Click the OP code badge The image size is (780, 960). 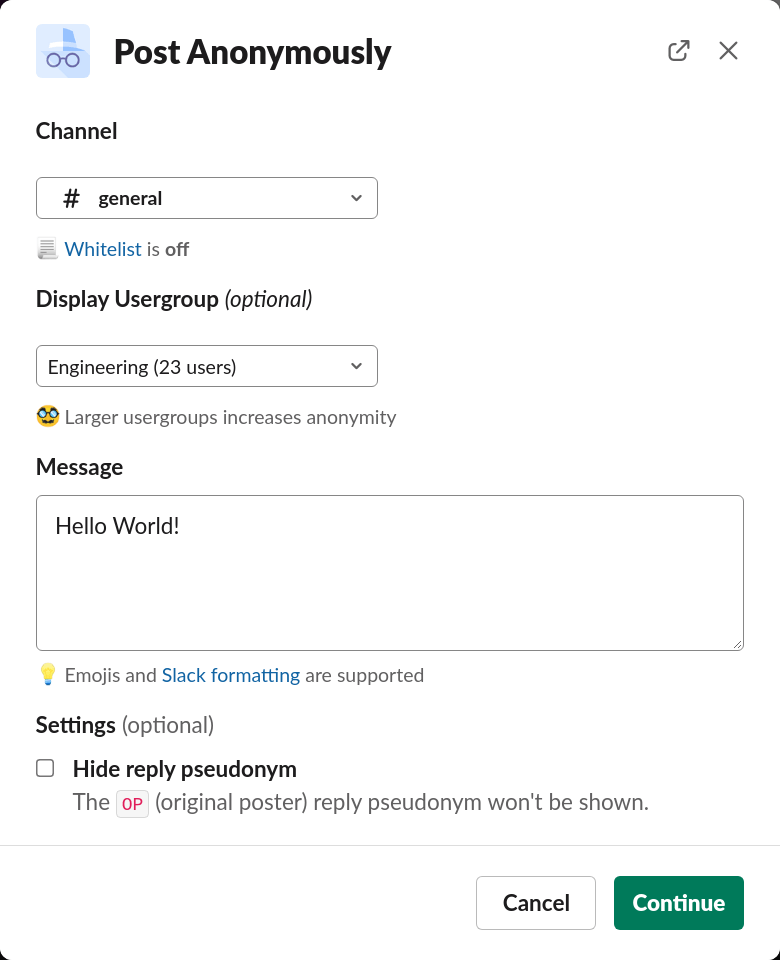tap(132, 803)
